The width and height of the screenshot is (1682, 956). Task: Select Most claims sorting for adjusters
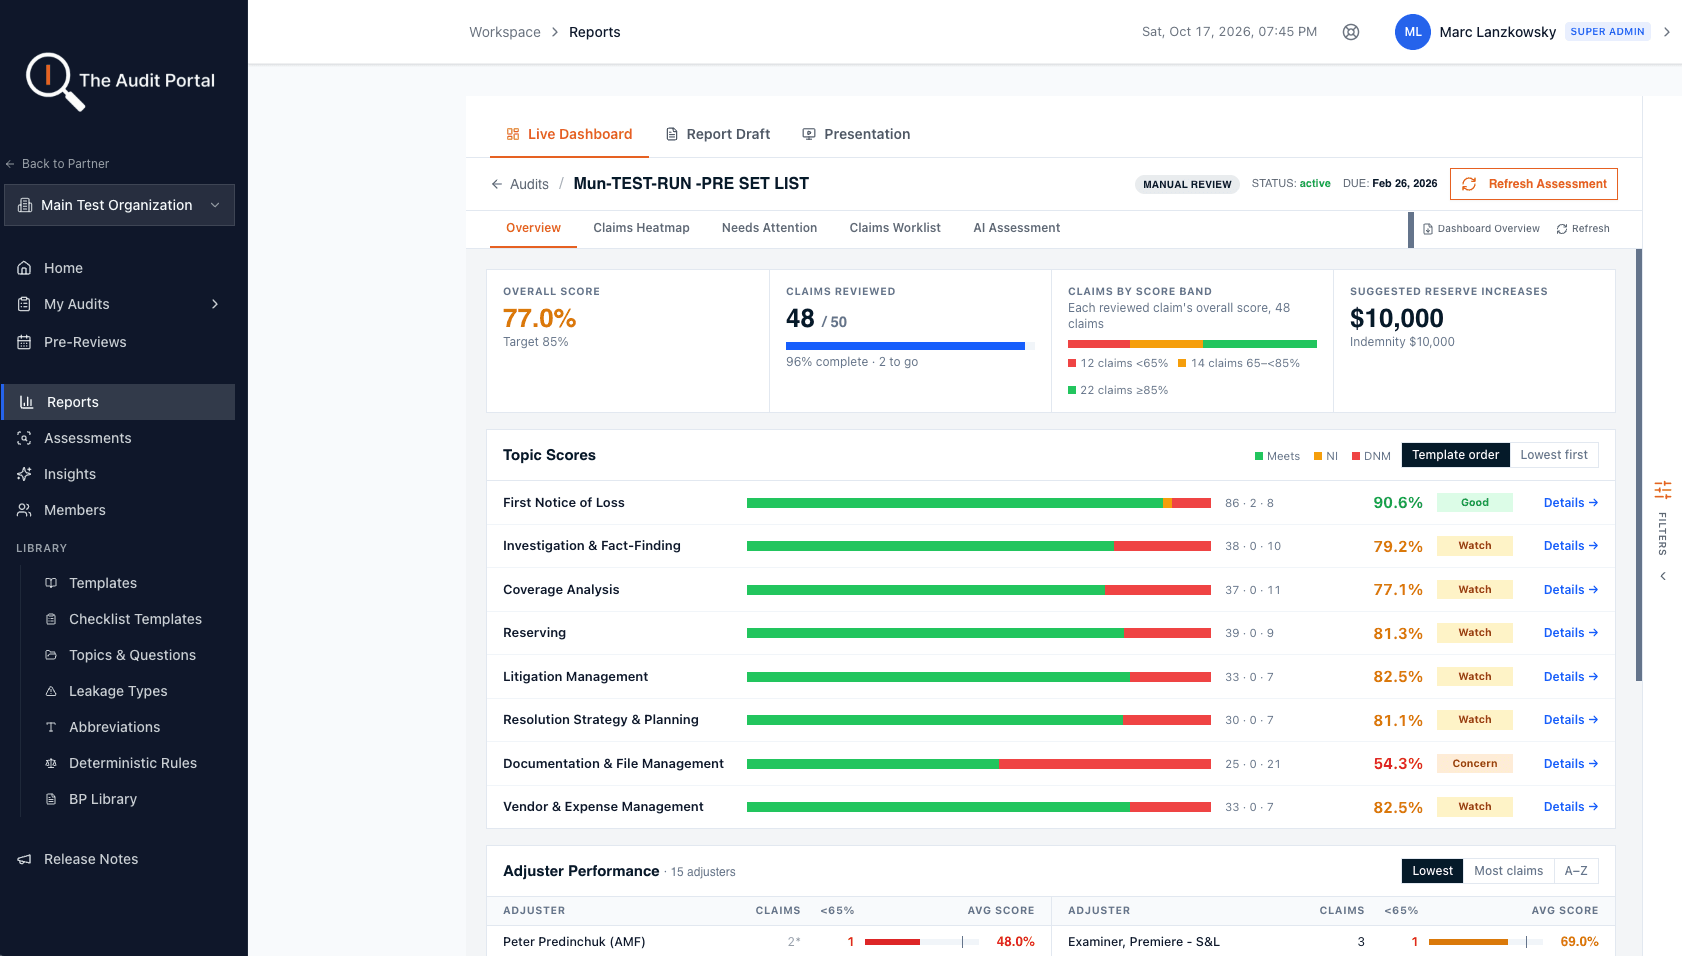click(x=1508, y=871)
